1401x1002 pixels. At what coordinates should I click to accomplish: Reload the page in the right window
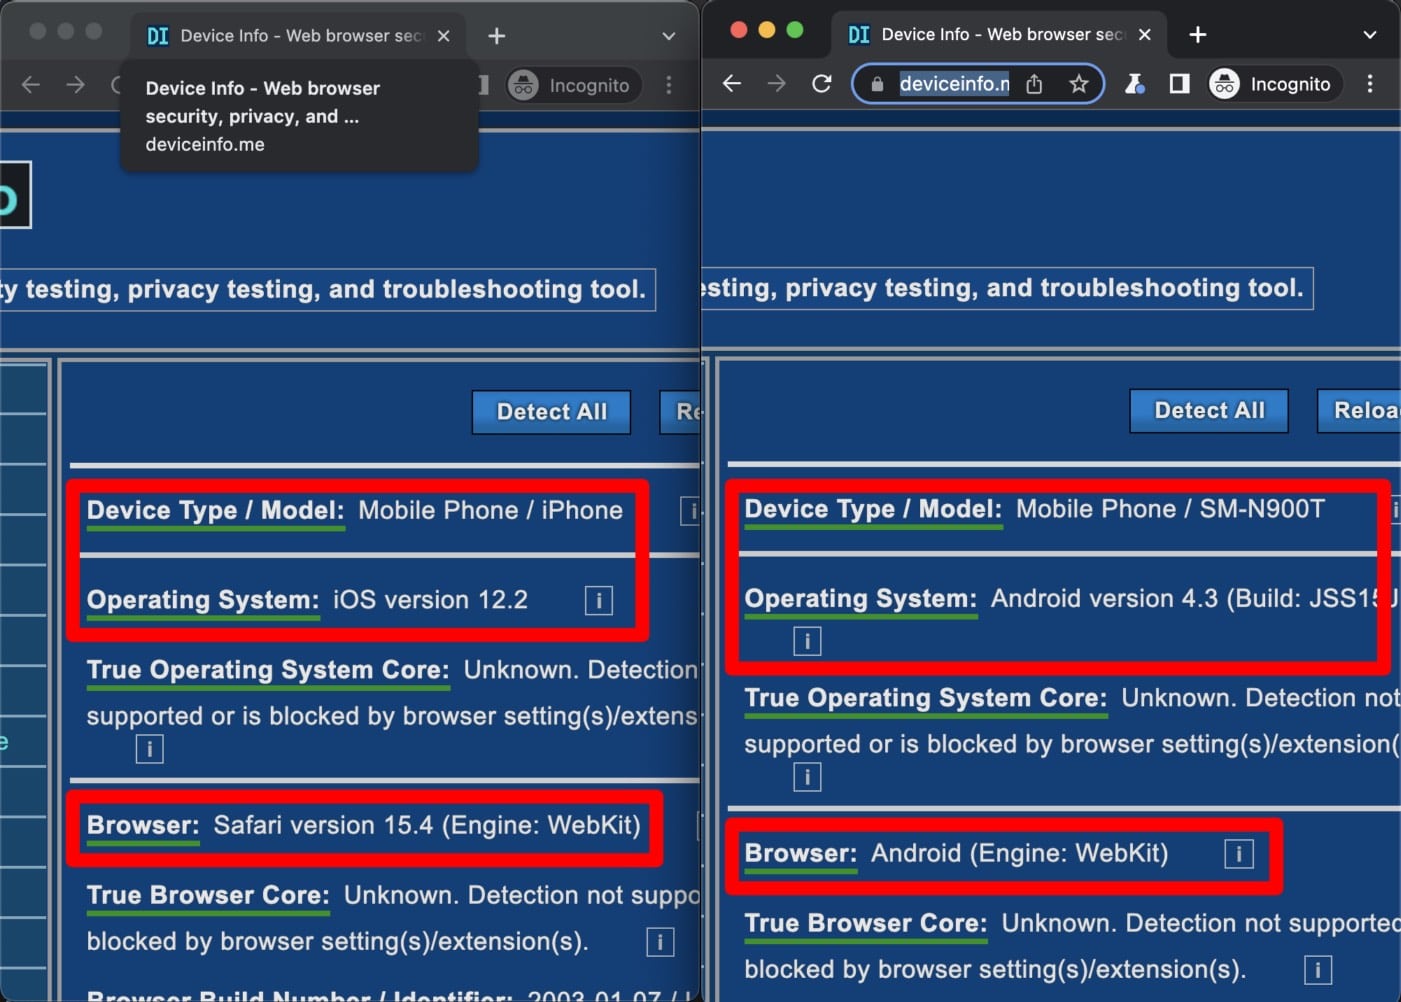click(x=821, y=83)
